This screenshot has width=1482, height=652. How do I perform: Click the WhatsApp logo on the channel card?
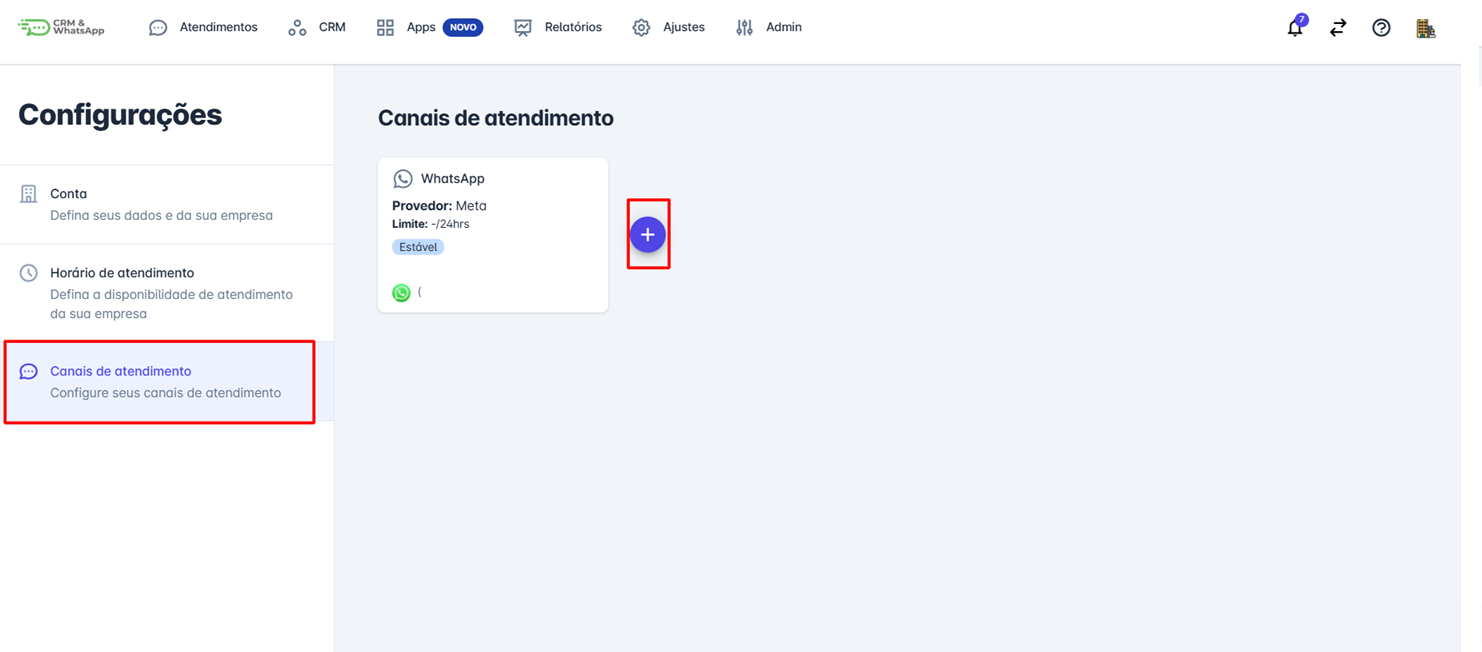tap(403, 178)
